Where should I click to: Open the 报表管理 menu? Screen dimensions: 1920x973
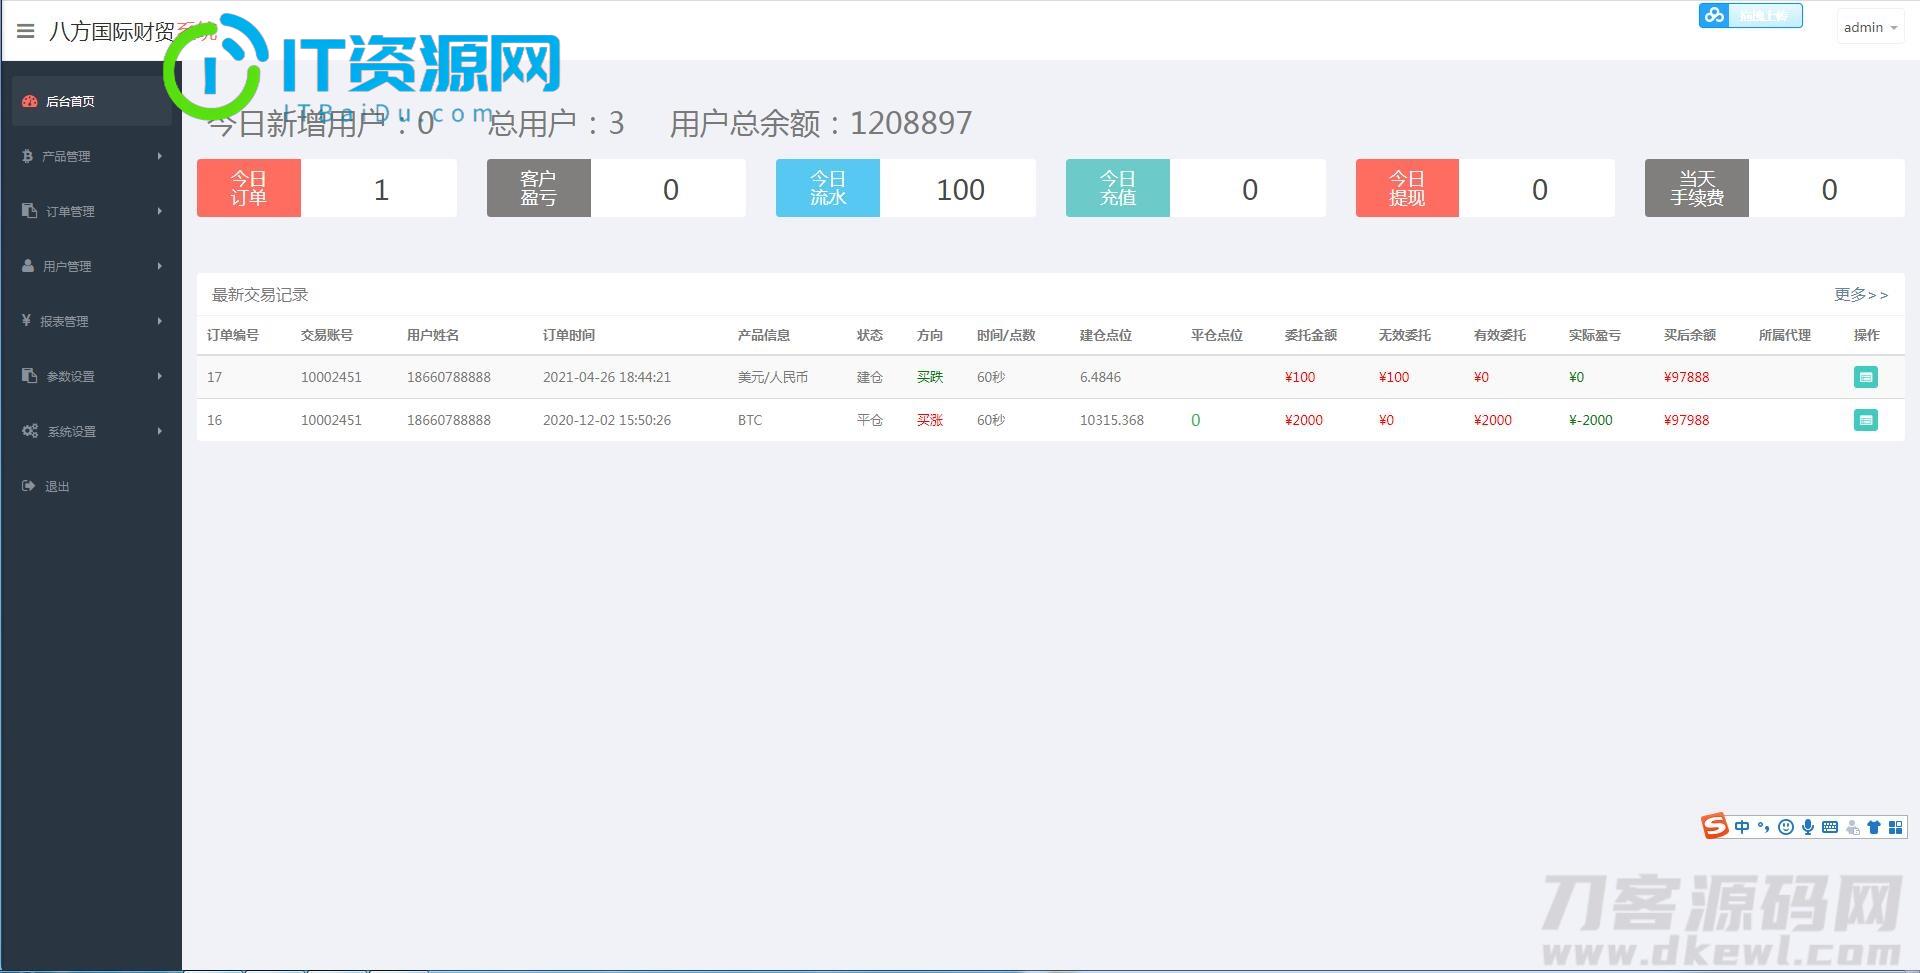[91, 321]
